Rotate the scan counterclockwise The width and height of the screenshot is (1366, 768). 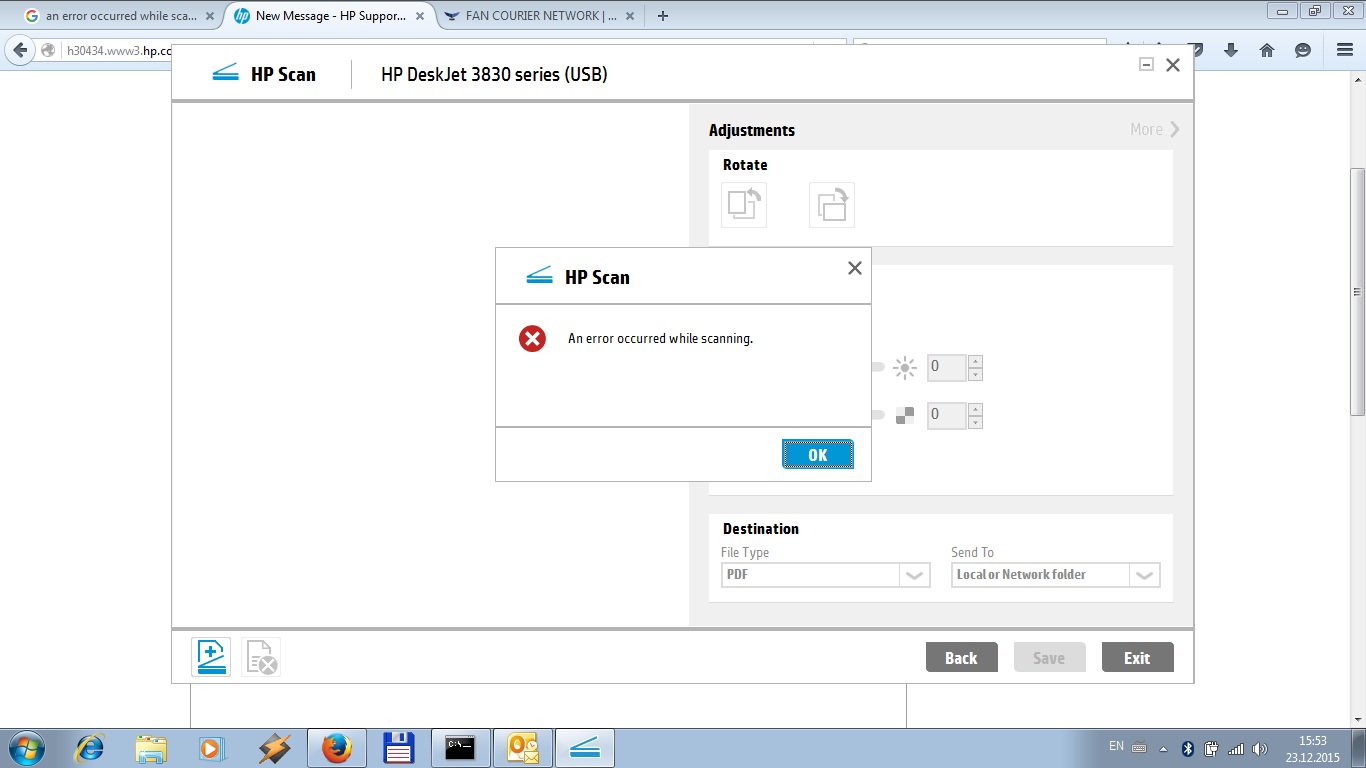tap(743, 205)
